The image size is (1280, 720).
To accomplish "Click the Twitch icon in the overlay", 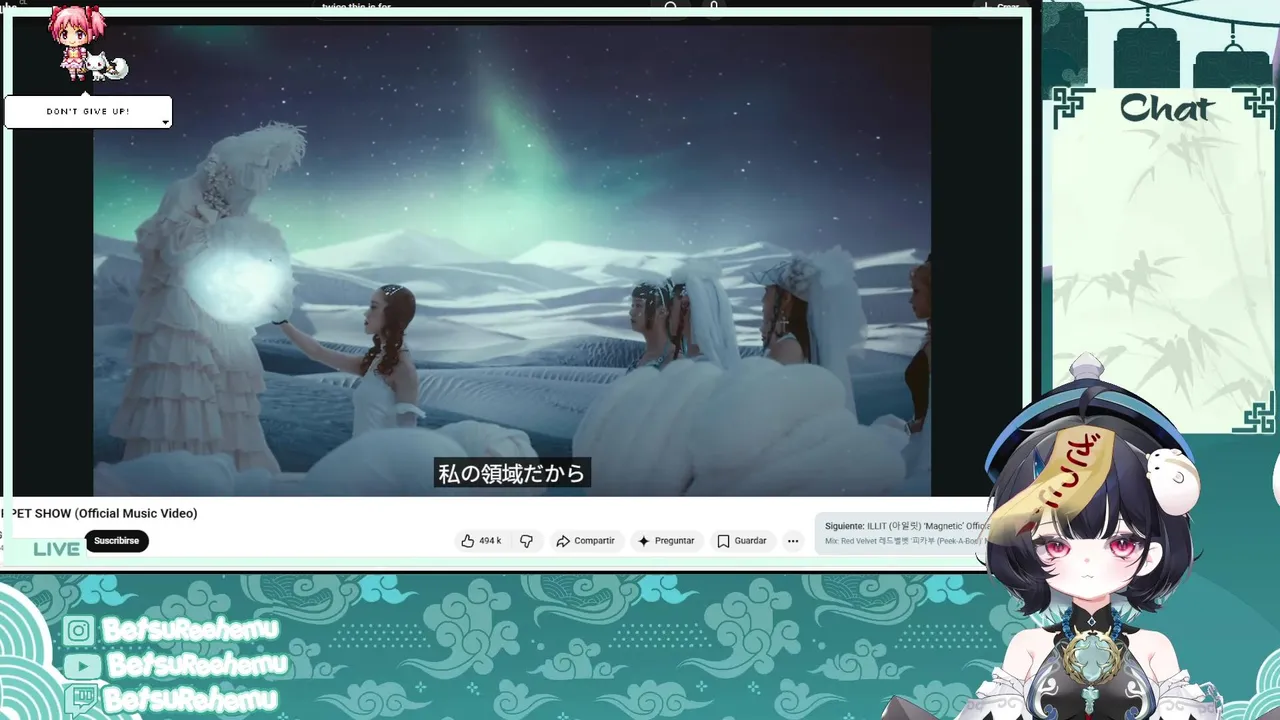I will 81,699.
